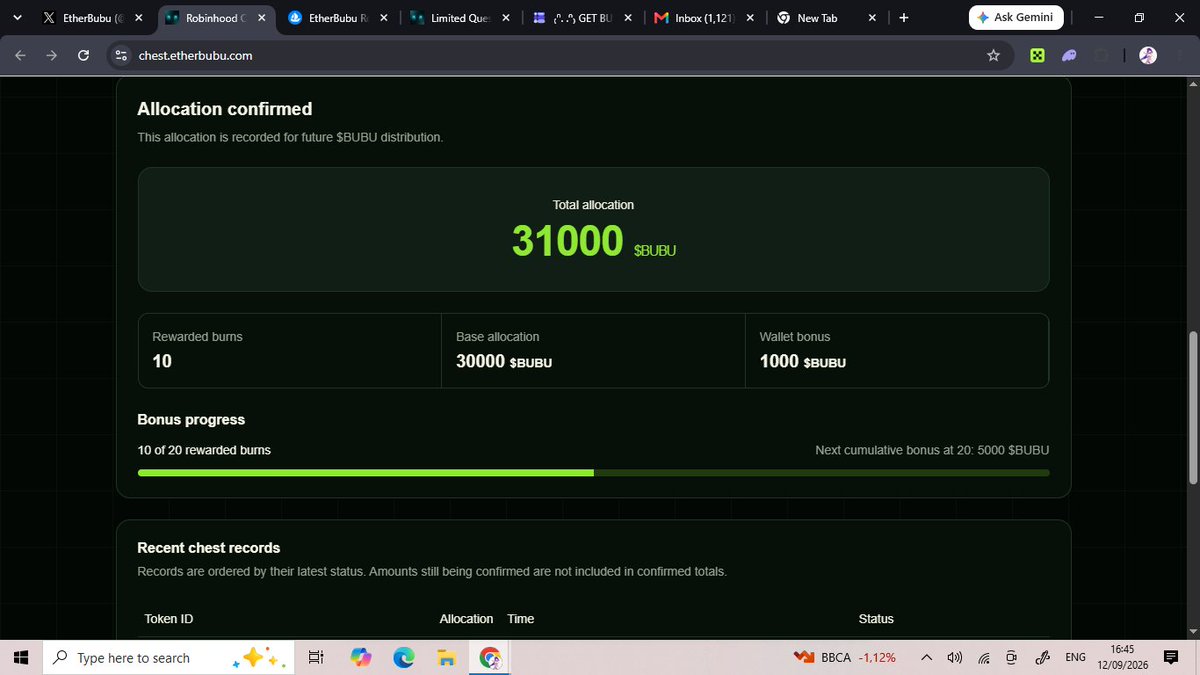1200x675 pixels.
Task: Click the Rewarded burns value 10
Action: pyautogui.click(x=162, y=362)
